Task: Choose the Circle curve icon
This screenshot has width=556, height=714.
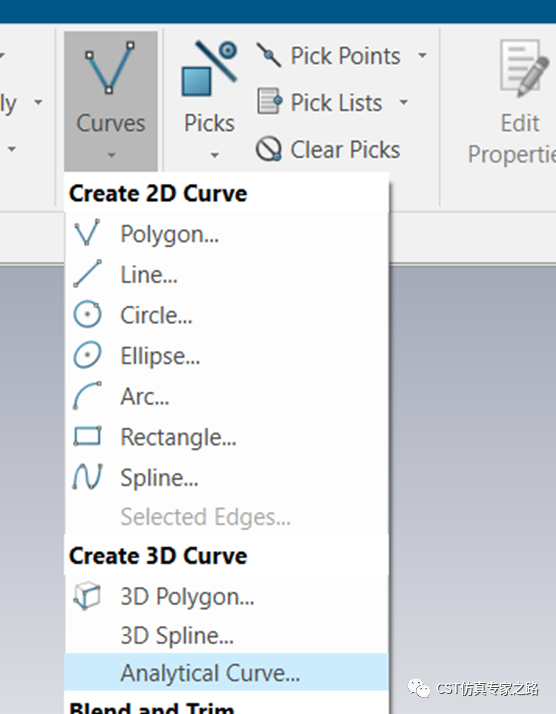Action: click(x=87, y=314)
